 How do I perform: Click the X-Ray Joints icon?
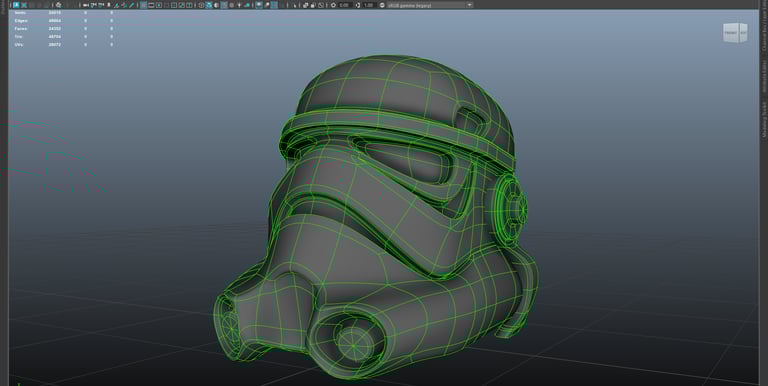(321, 5)
